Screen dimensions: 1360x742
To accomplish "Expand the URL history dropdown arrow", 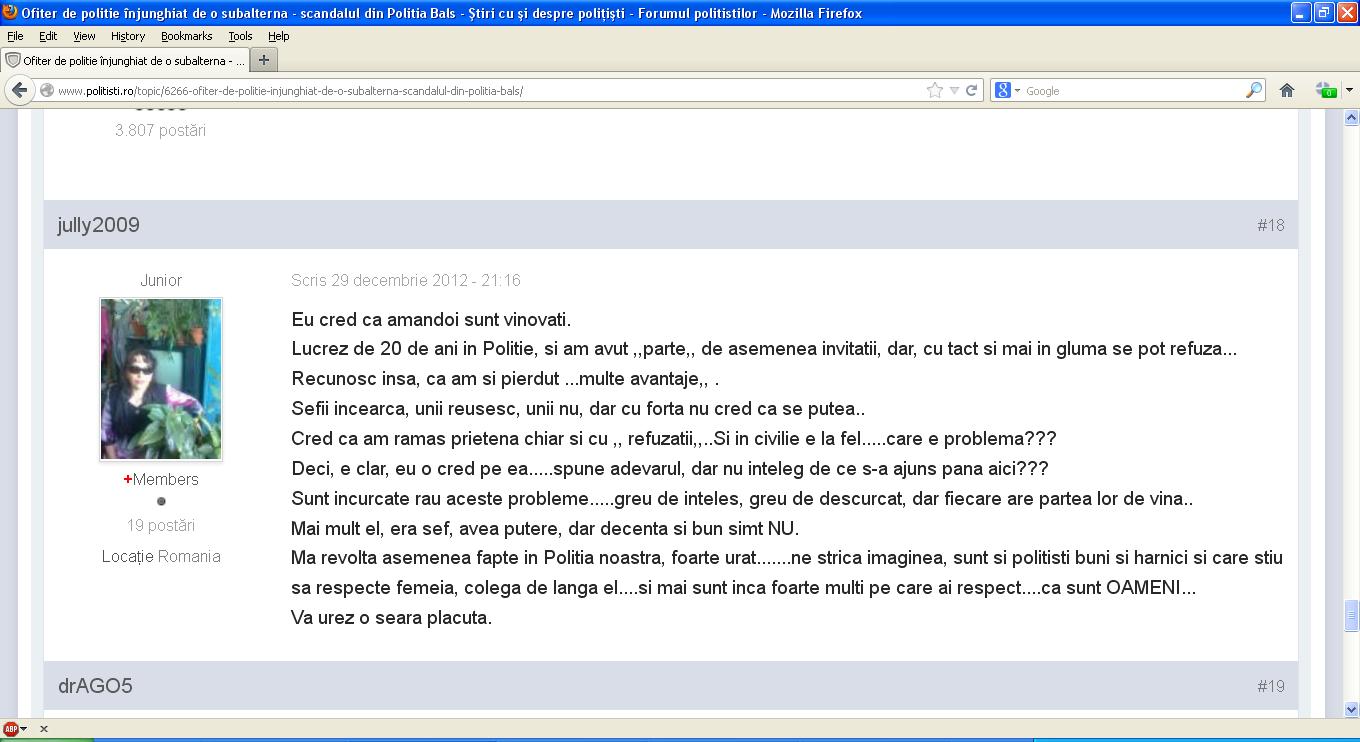I will 954,90.
